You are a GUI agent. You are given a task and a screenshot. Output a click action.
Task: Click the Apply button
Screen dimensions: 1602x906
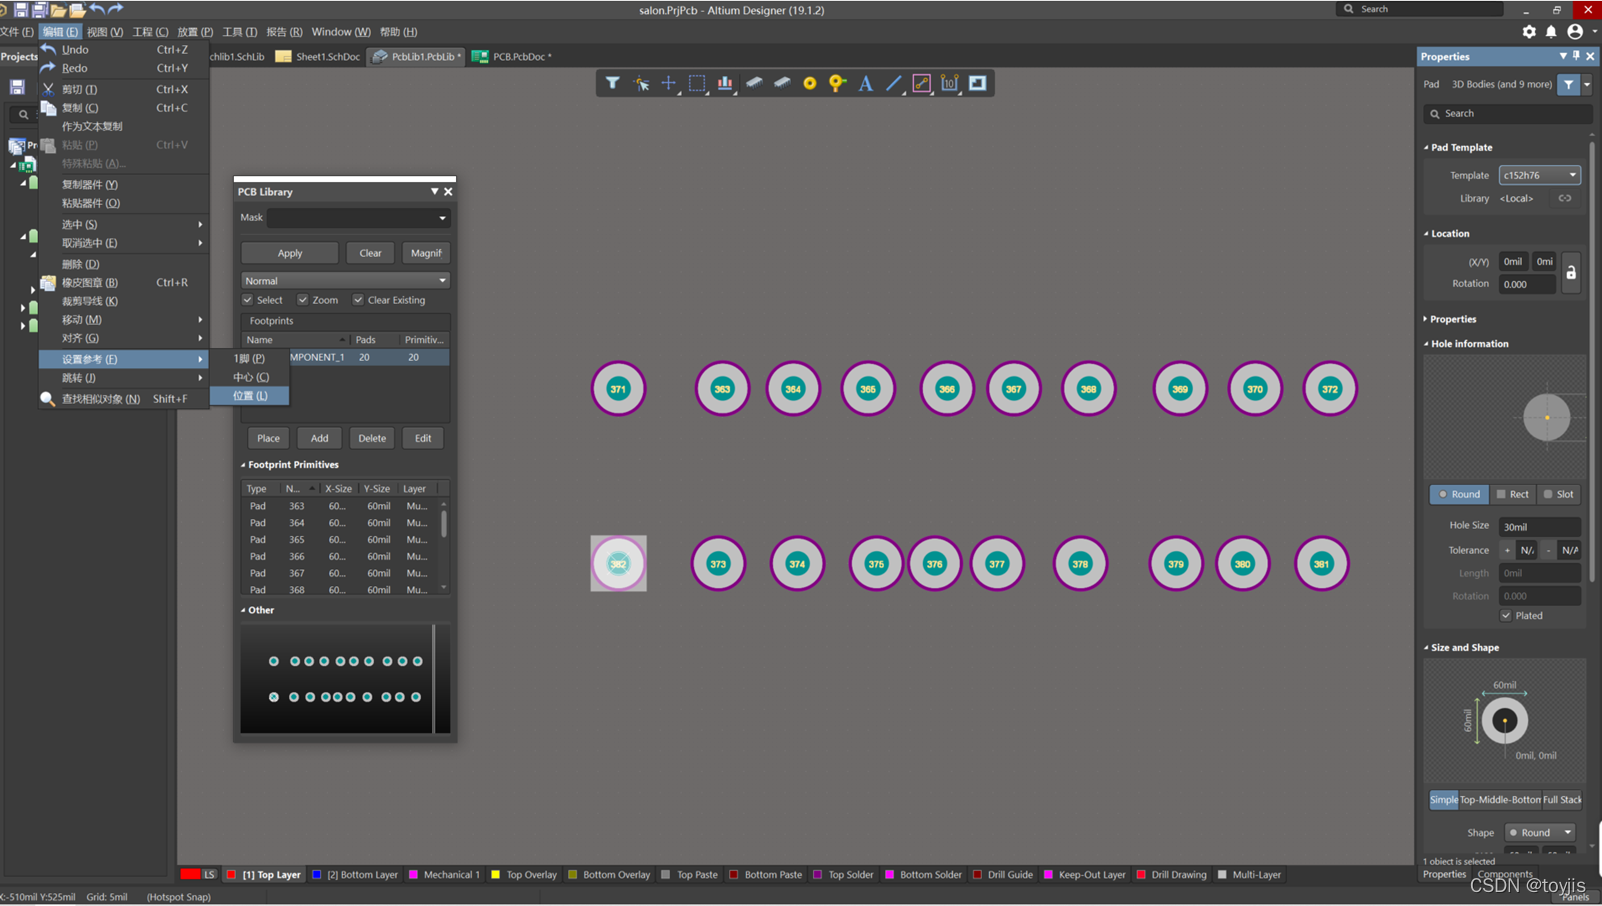pyautogui.click(x=290, y=253)
